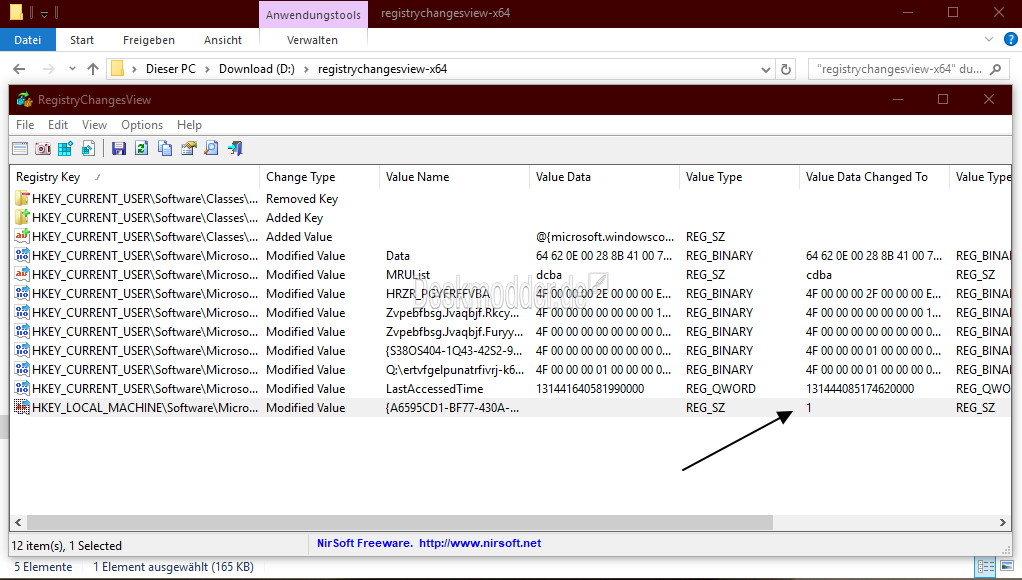Open Explorer help question mark icon
The height and width of the screenshot is (580, 1022).
pos(1010,39)
